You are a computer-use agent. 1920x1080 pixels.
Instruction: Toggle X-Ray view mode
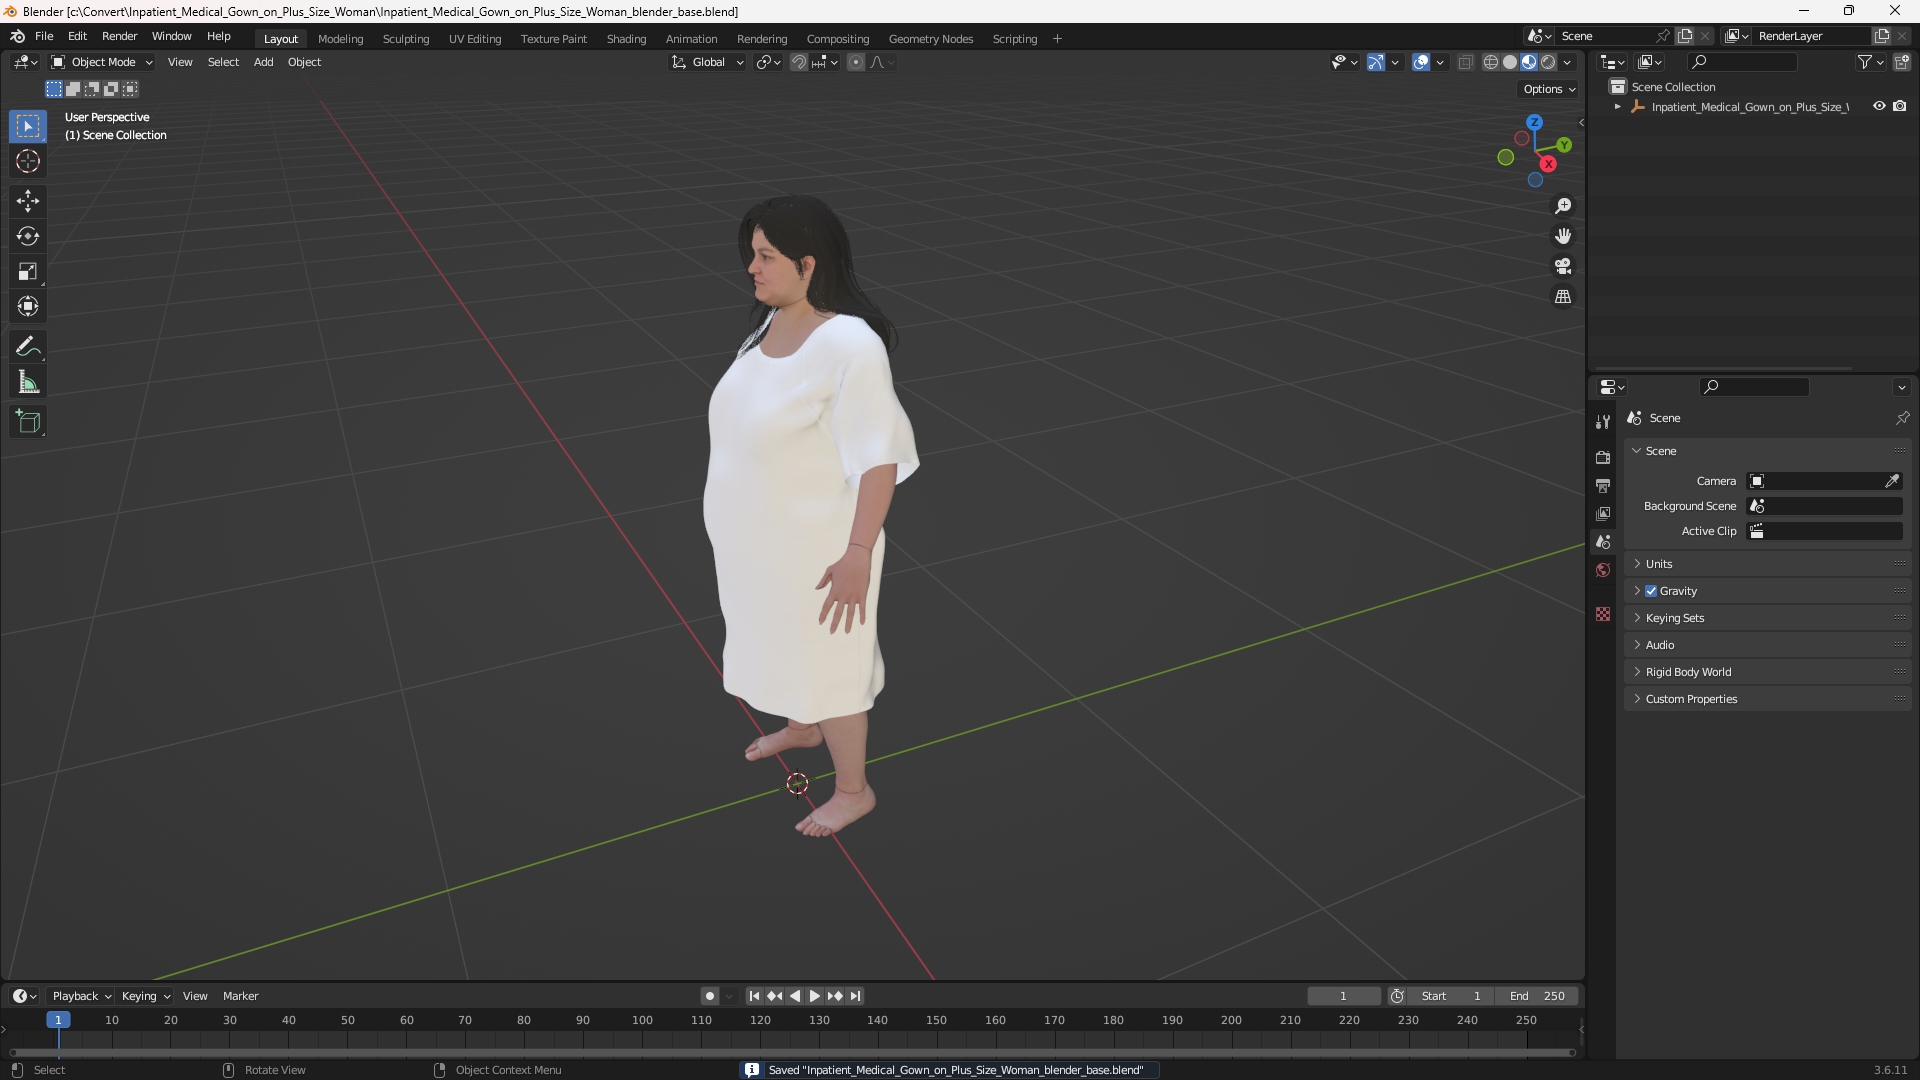(x=1466, y=62)
